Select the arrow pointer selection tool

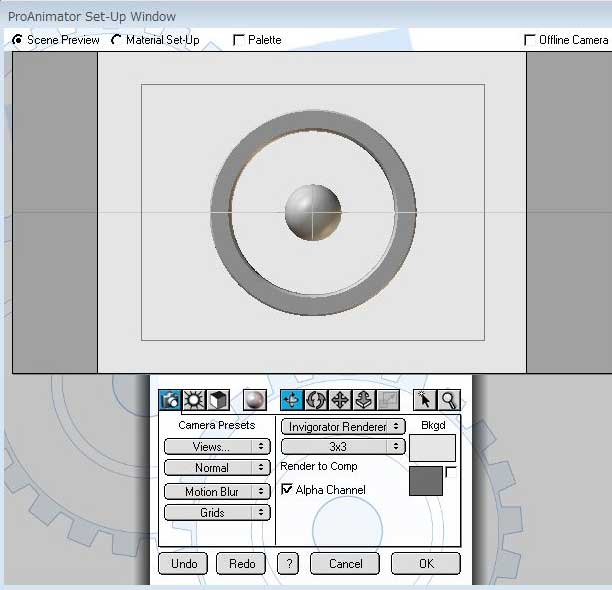point(425,400)
